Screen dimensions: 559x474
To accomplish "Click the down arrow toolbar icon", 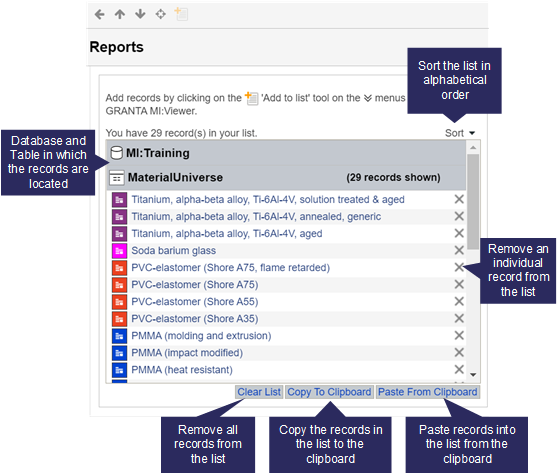I will point(140,14).
